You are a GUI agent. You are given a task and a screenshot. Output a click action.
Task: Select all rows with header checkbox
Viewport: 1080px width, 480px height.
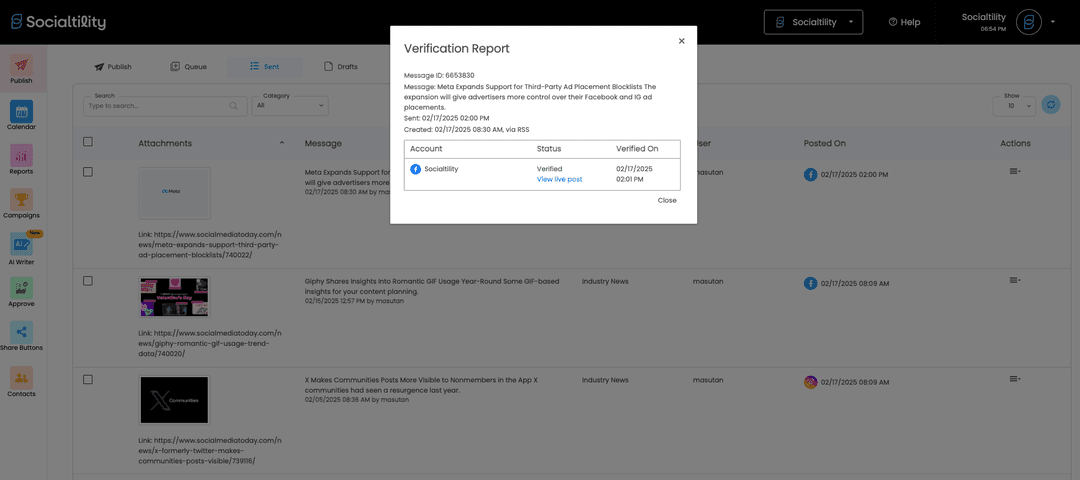[x=87, y=142]
